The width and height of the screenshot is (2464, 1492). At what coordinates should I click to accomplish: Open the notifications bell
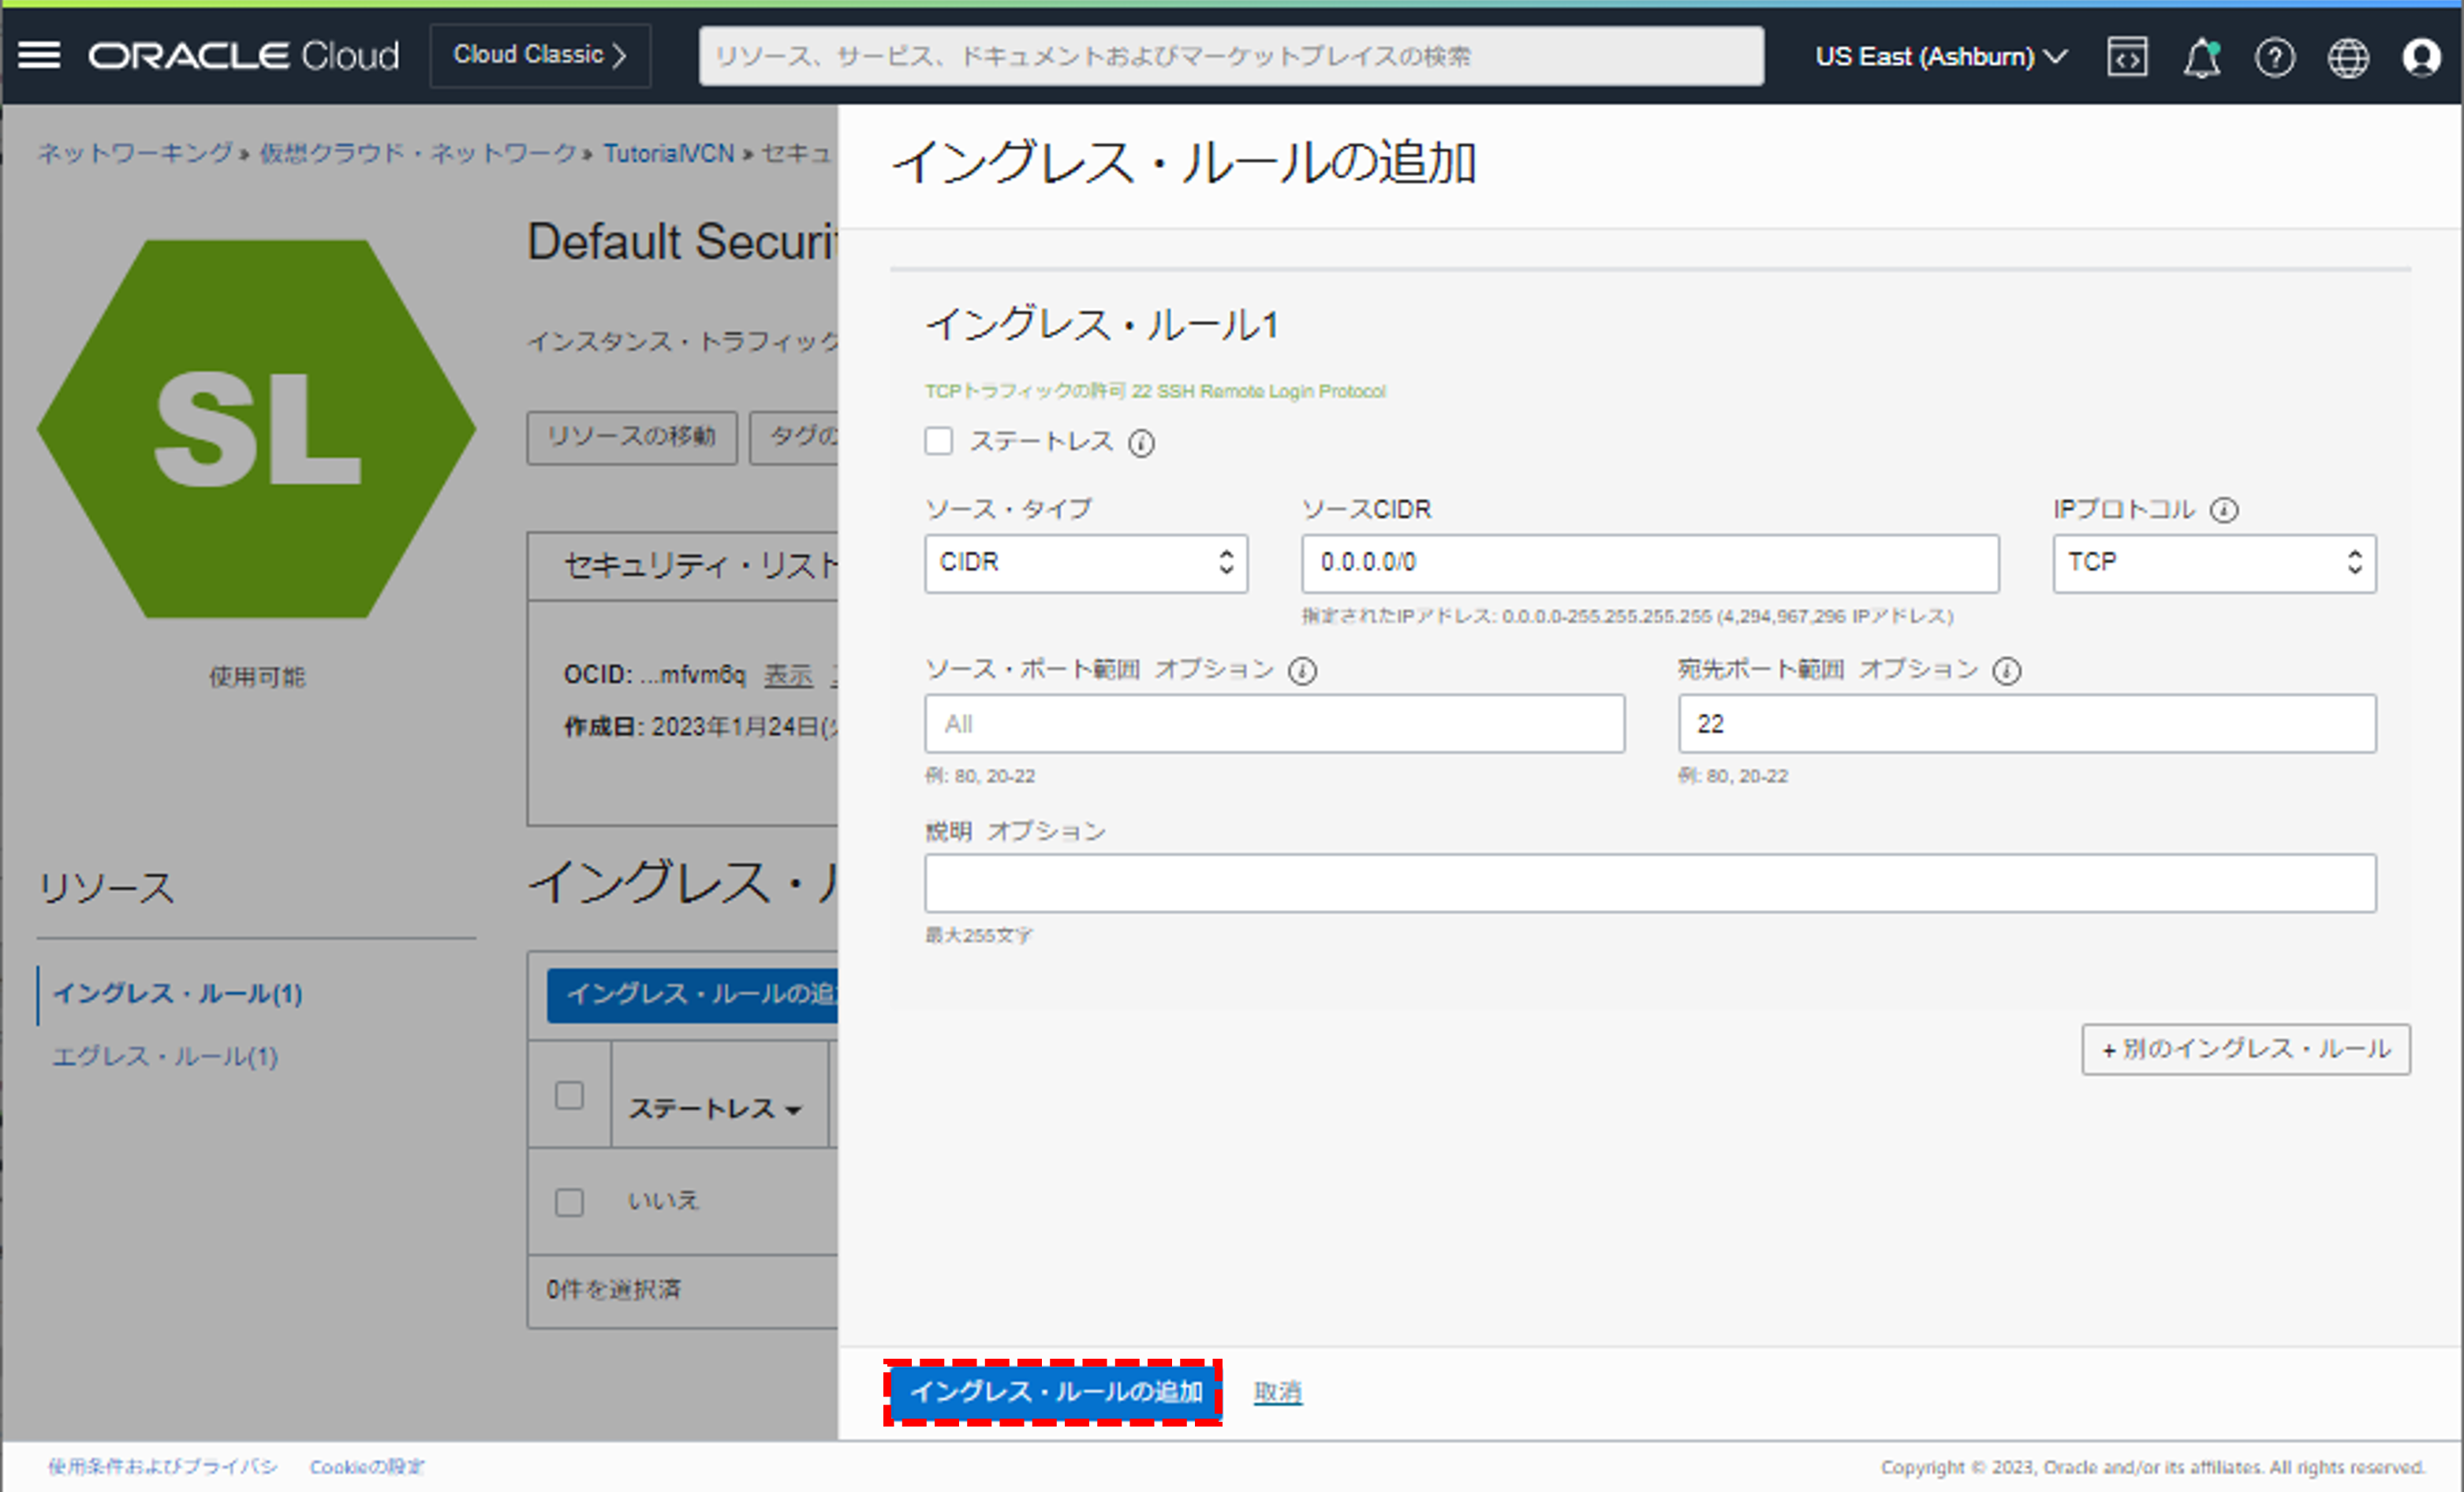coord(2201,58)
